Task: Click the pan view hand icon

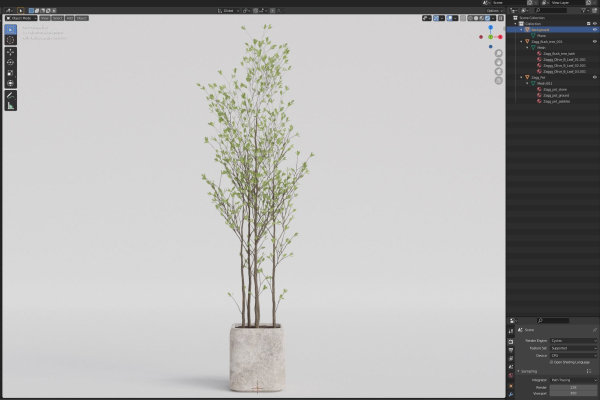Action: (498, 62)
